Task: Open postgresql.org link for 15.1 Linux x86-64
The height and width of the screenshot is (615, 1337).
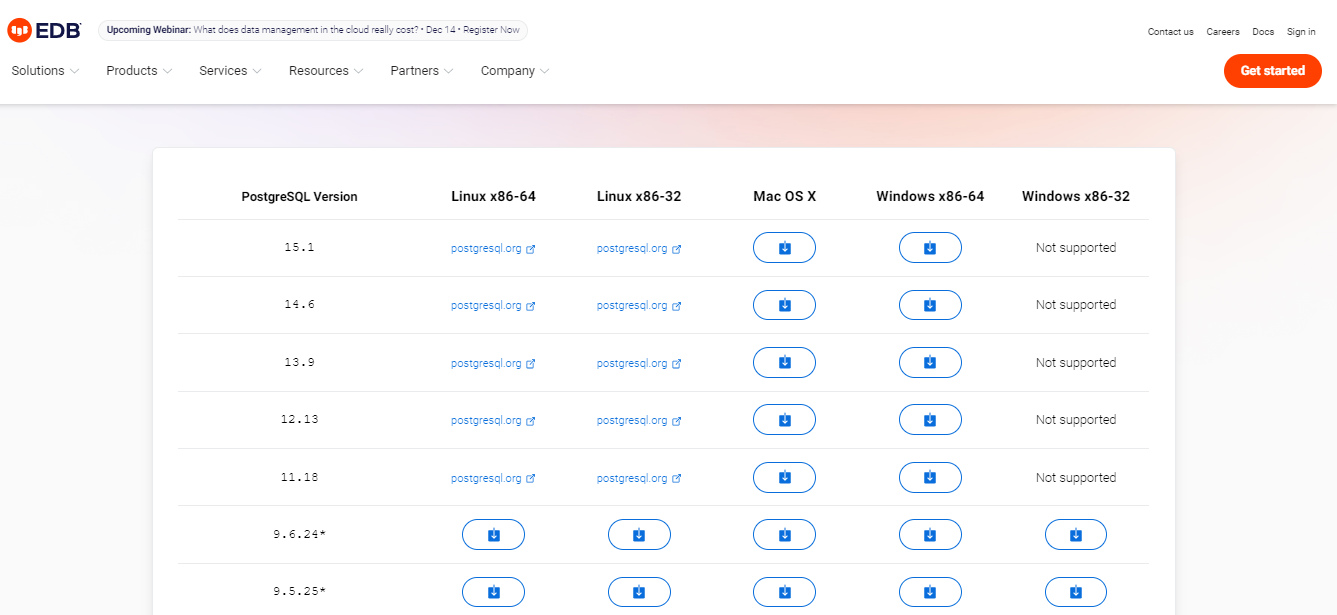Action: 493,248
